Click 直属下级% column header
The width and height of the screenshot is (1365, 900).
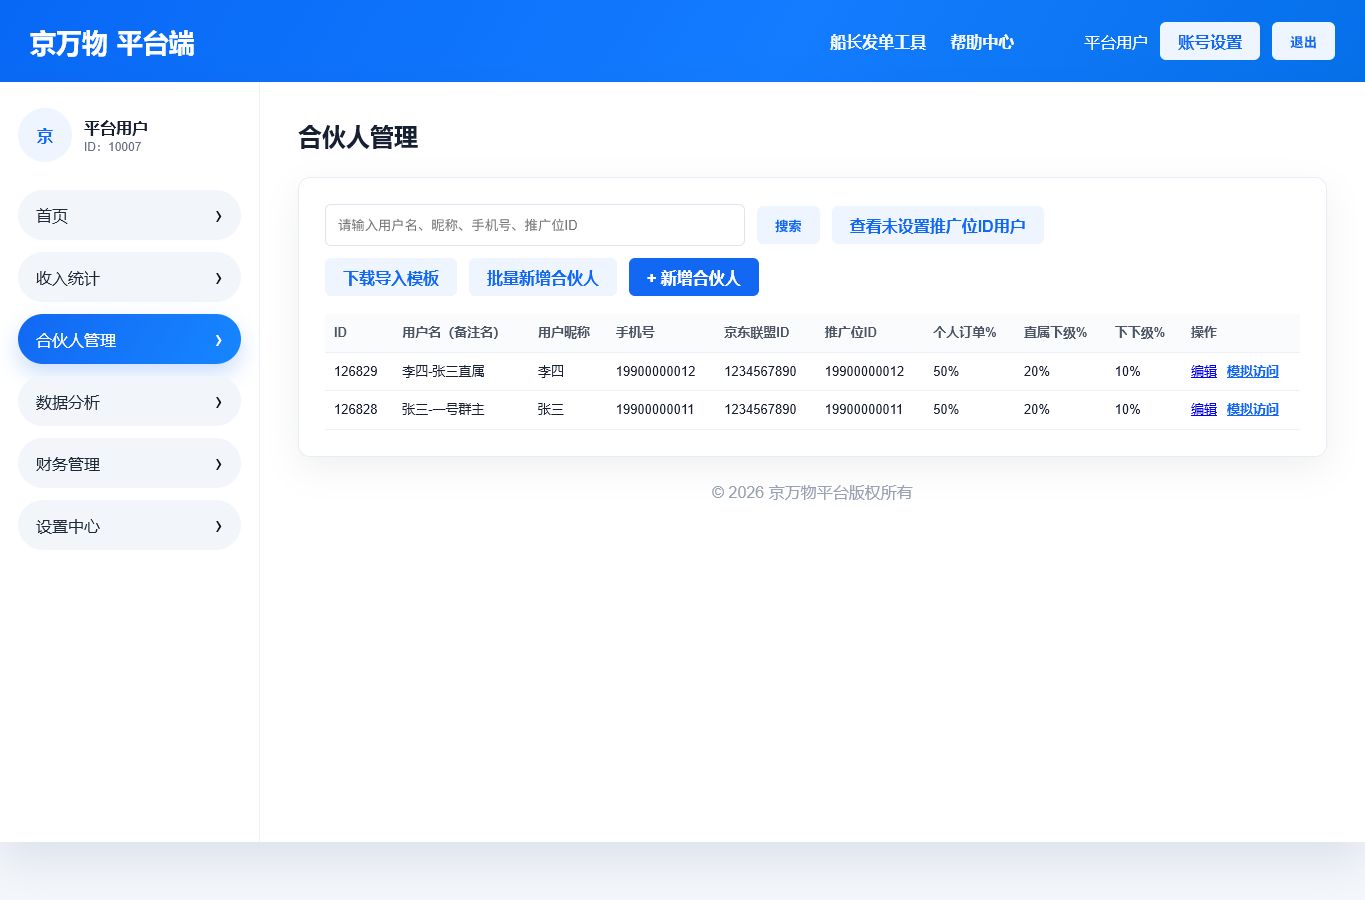(1055, 332)
